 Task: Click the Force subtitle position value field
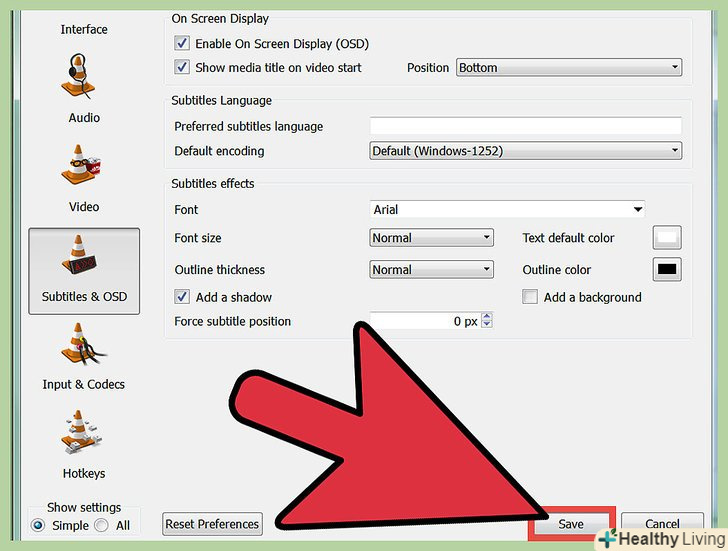(x=425, y=321)
